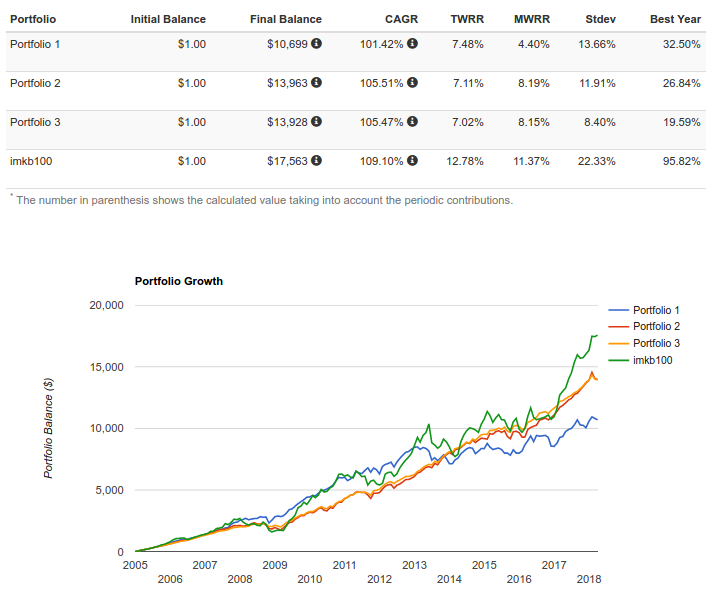Click info icon next to 109.10% CAGR

click(412, 160)
